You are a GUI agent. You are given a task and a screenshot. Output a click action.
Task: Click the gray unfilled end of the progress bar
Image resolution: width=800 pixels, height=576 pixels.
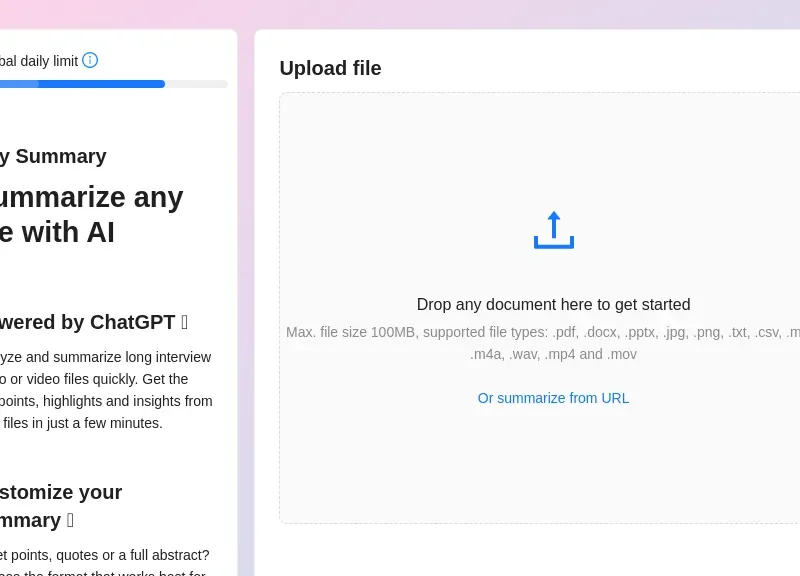(x=196, y=84)
